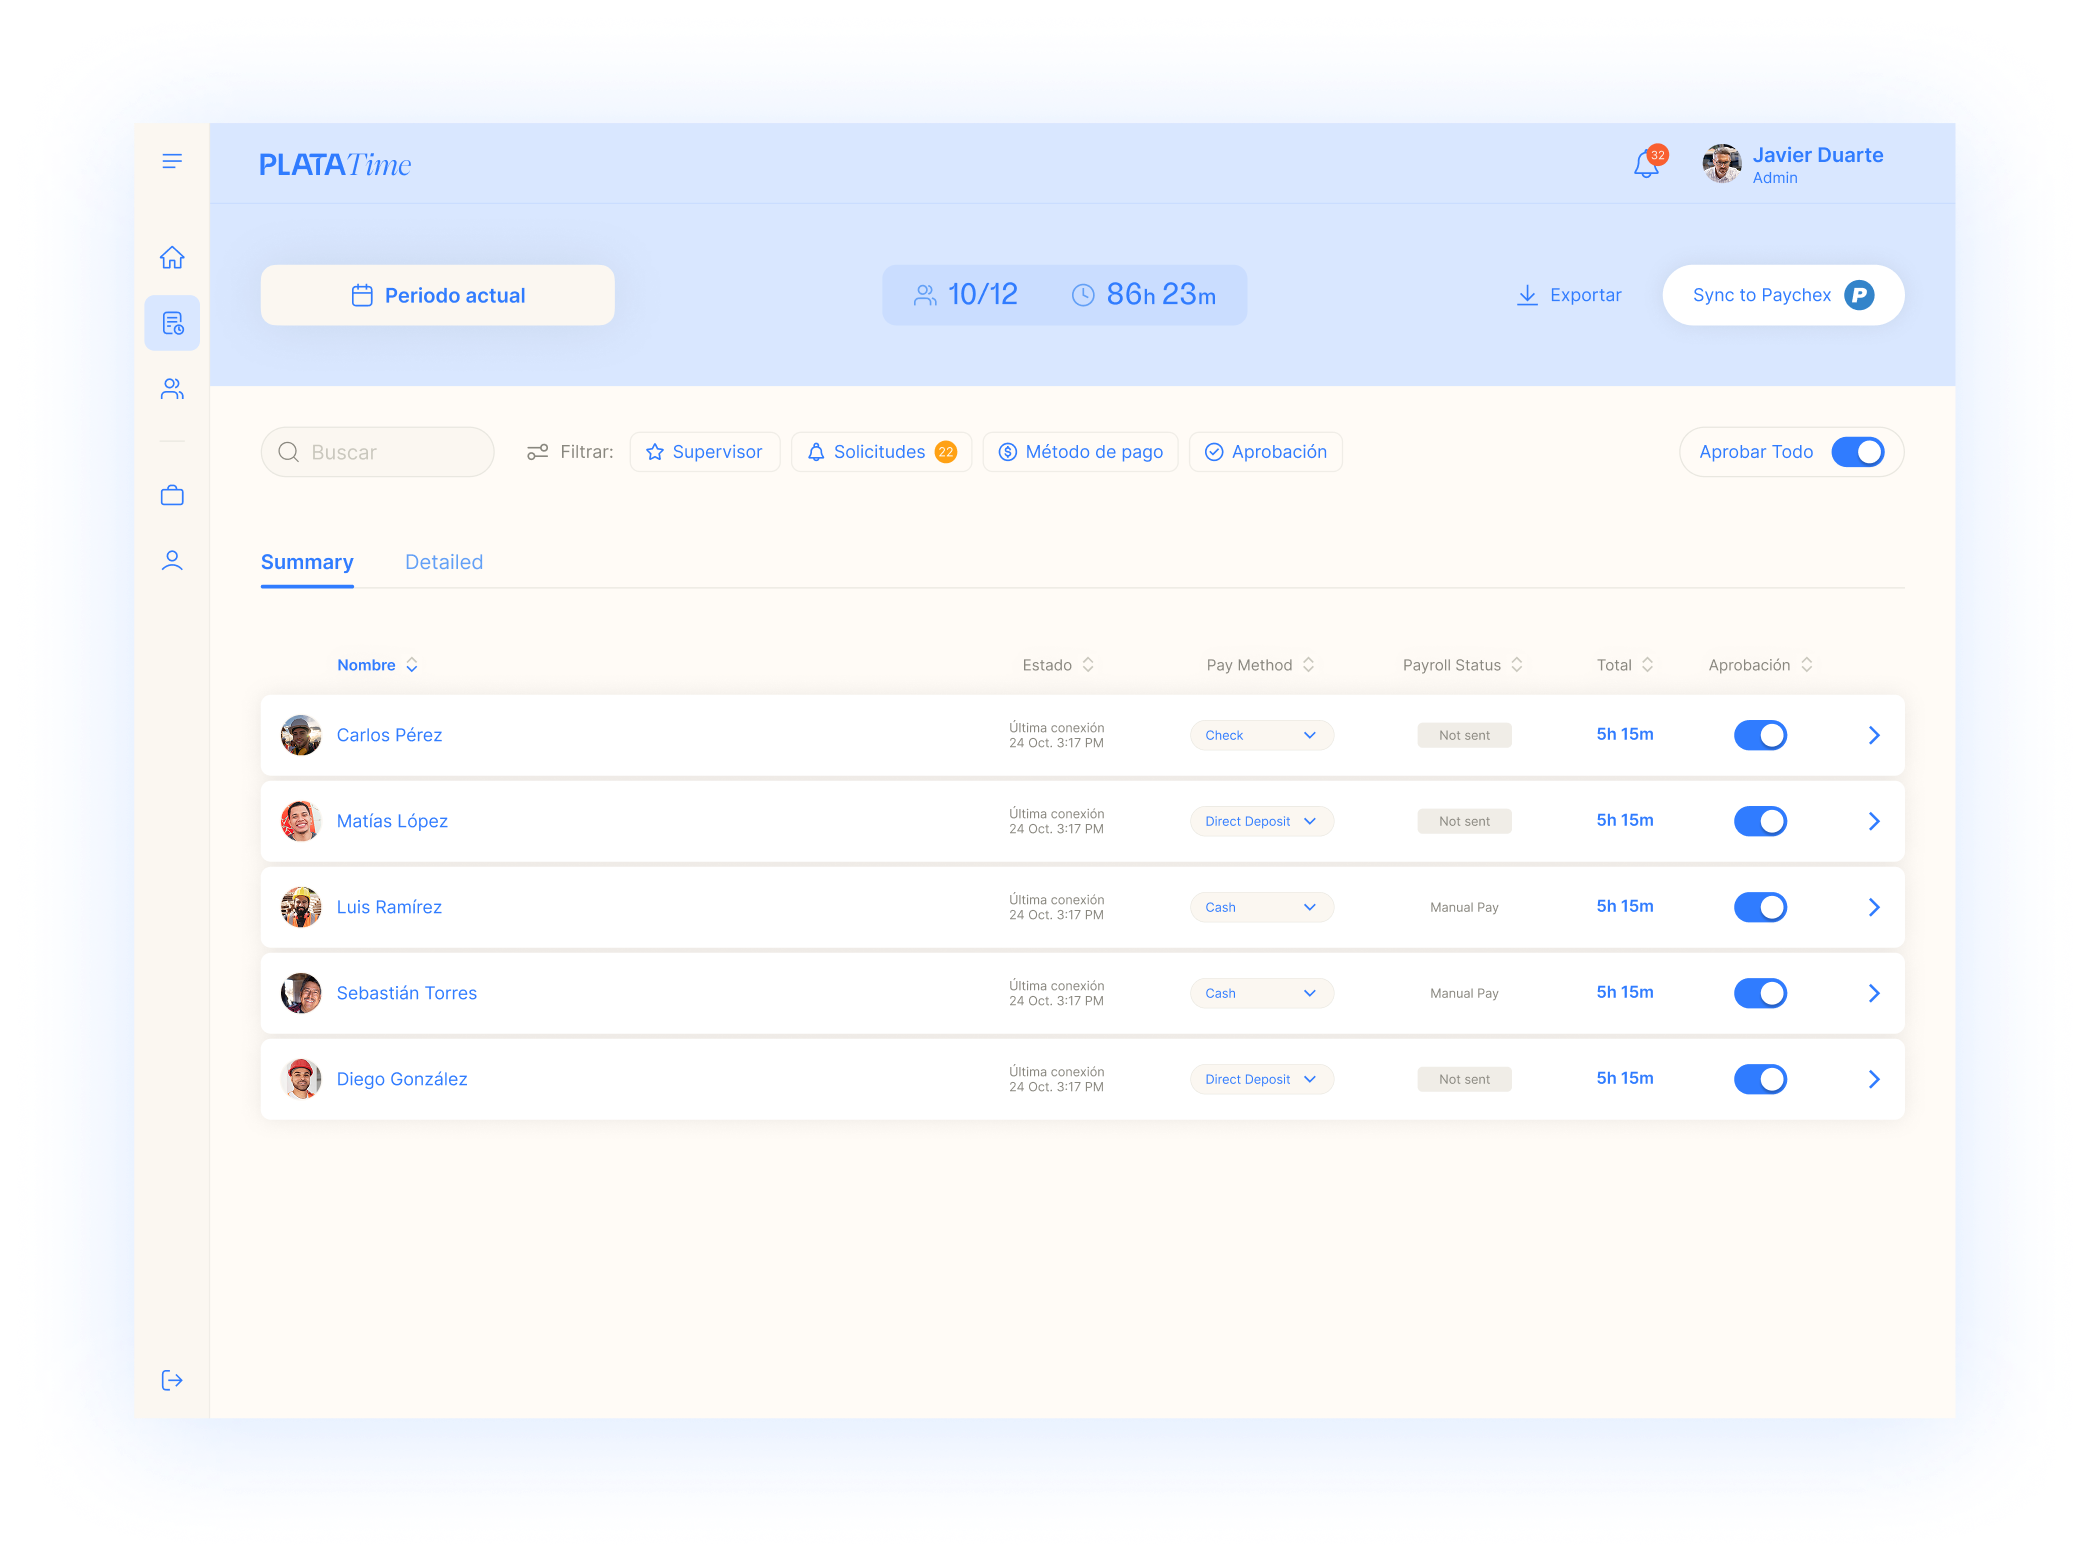Filter by Solicitudes with 22 badge

point(881,452)
